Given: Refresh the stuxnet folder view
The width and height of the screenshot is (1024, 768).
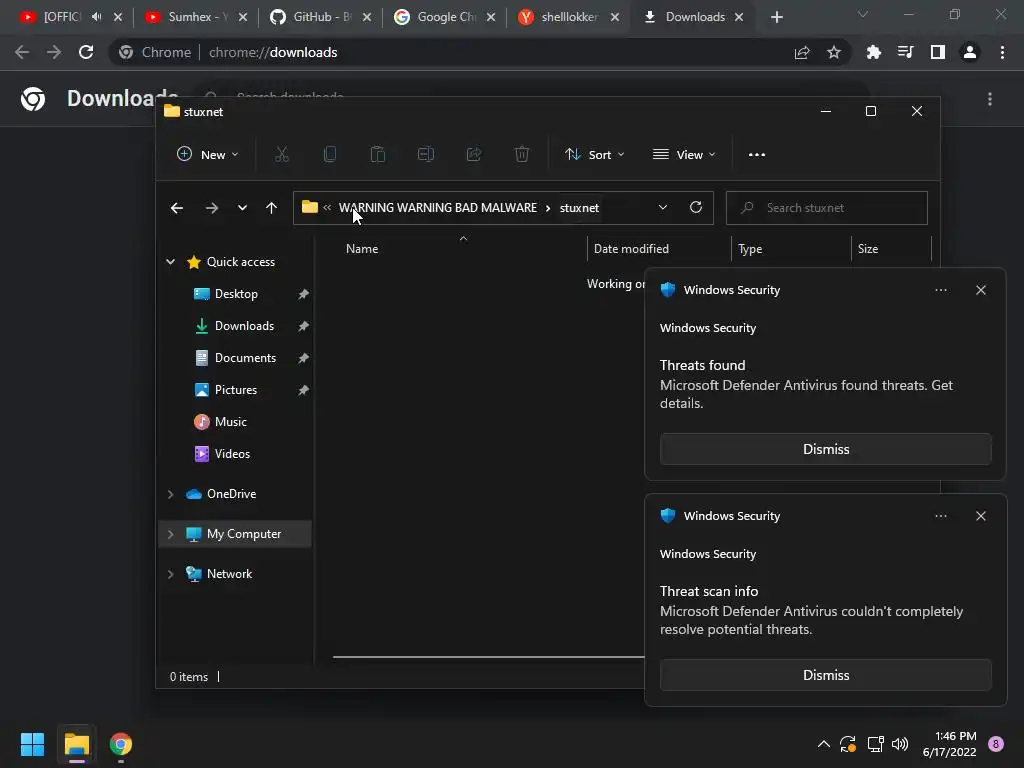Looking at the screenshot, I should 696,207.
